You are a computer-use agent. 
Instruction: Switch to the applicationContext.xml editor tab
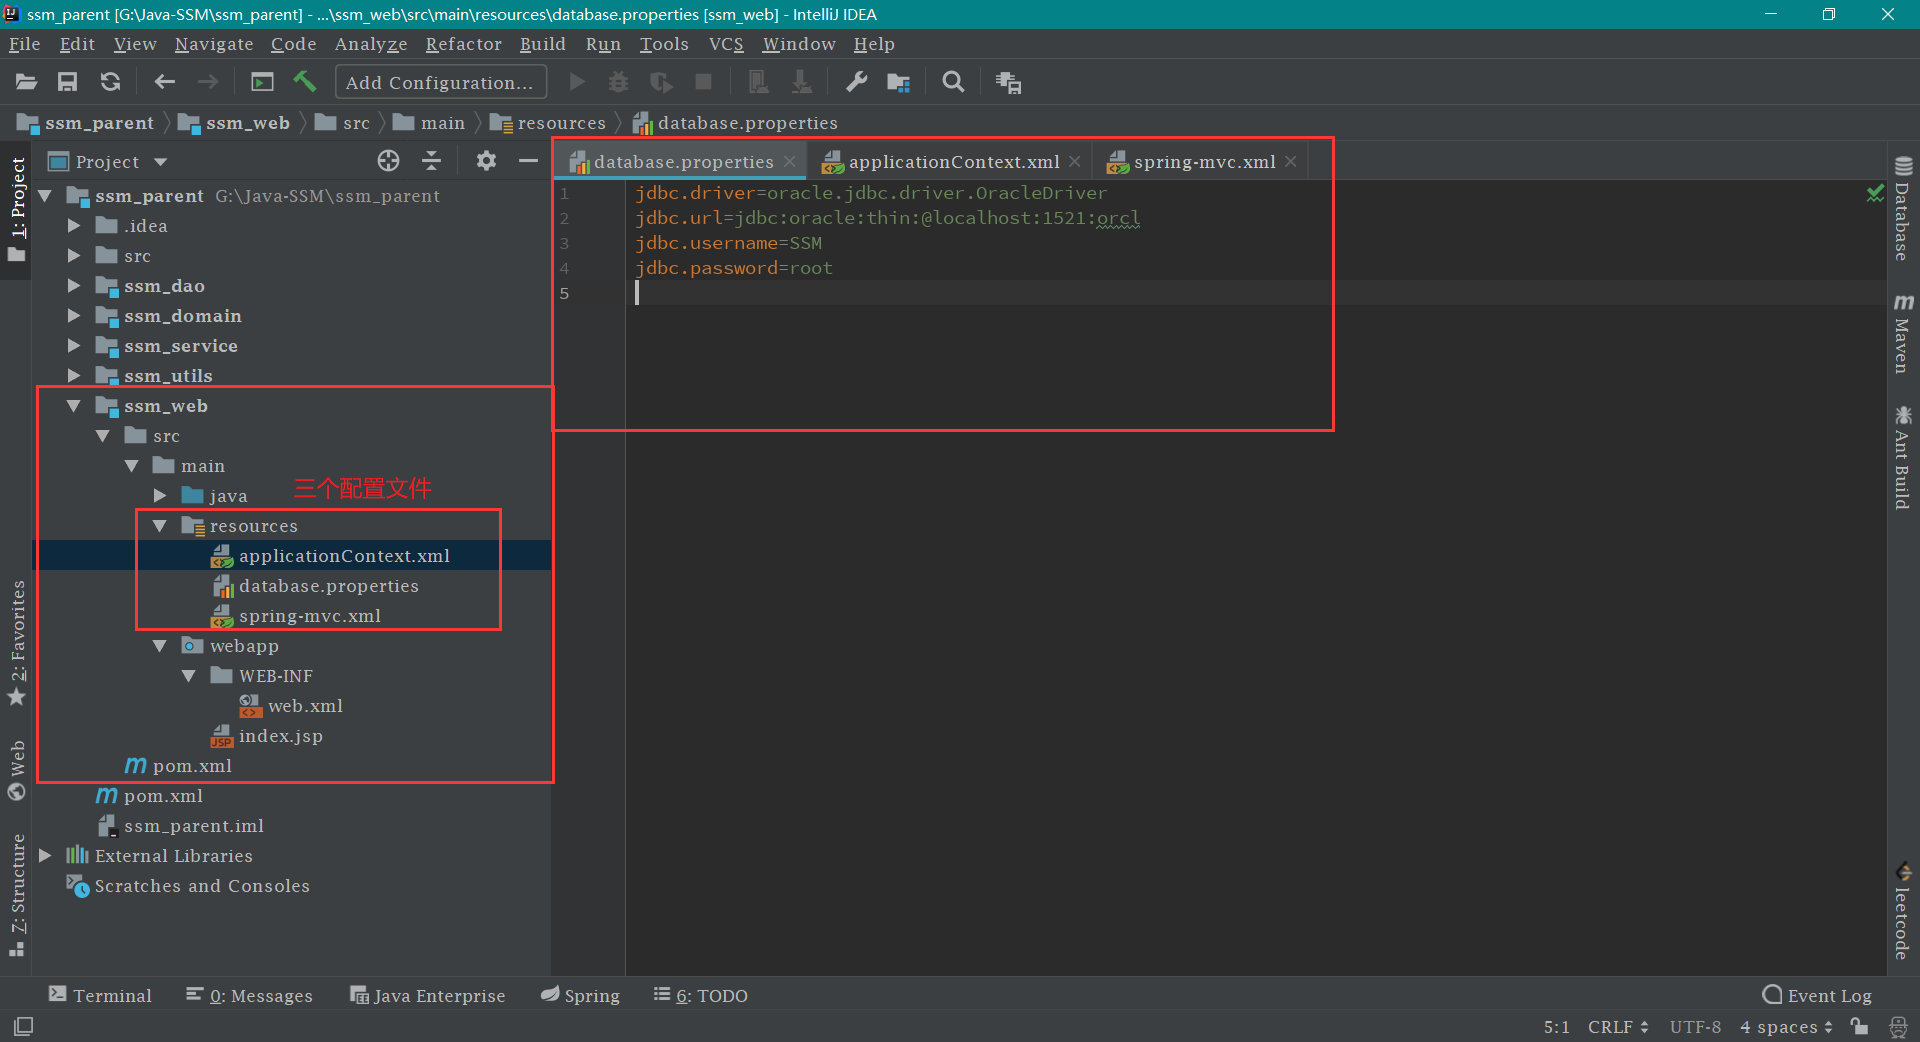point(953,162)
